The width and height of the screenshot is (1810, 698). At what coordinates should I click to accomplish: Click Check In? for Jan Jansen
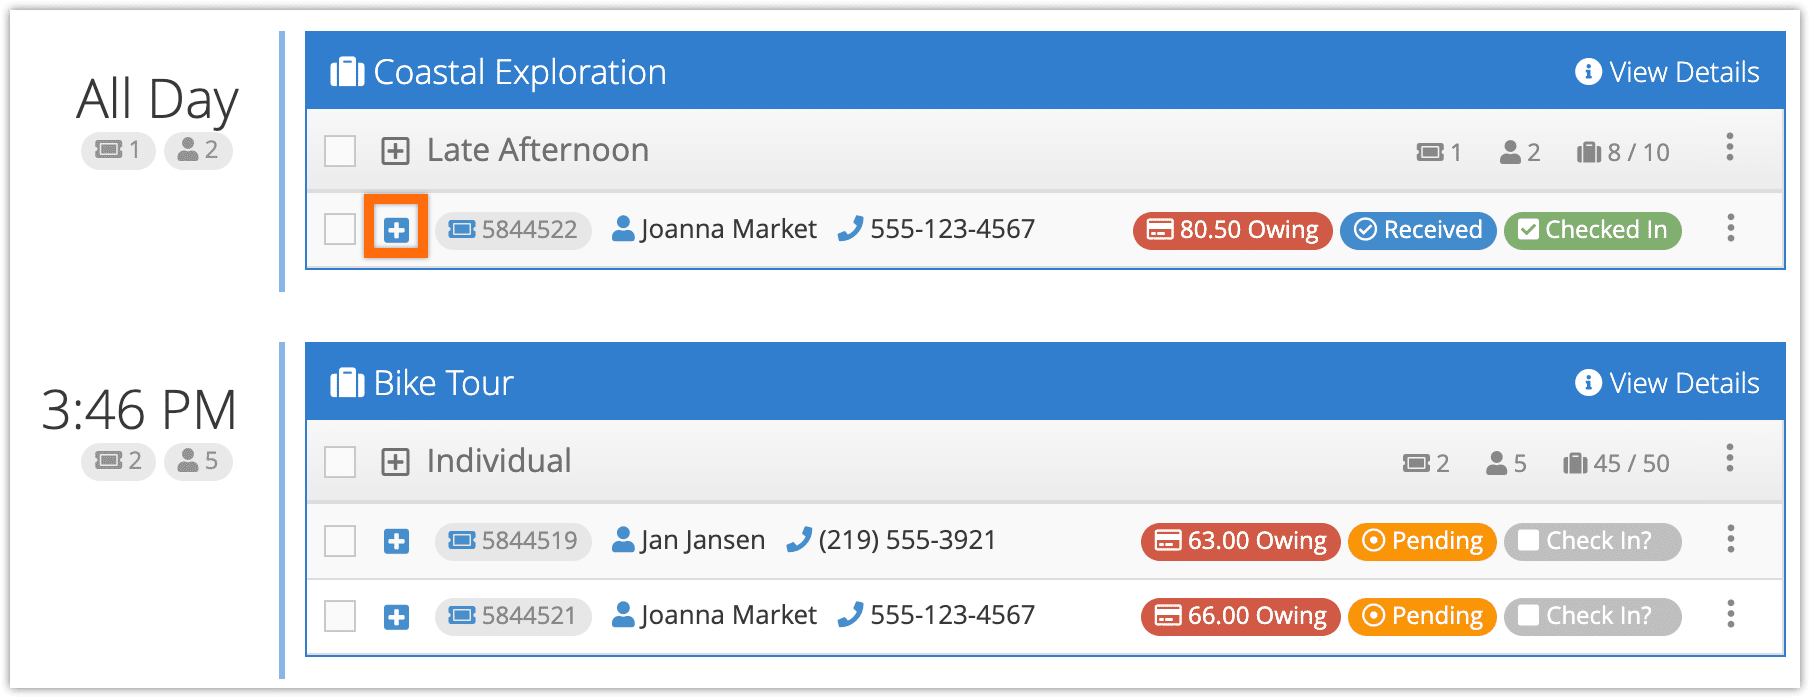click(1593, 541)
